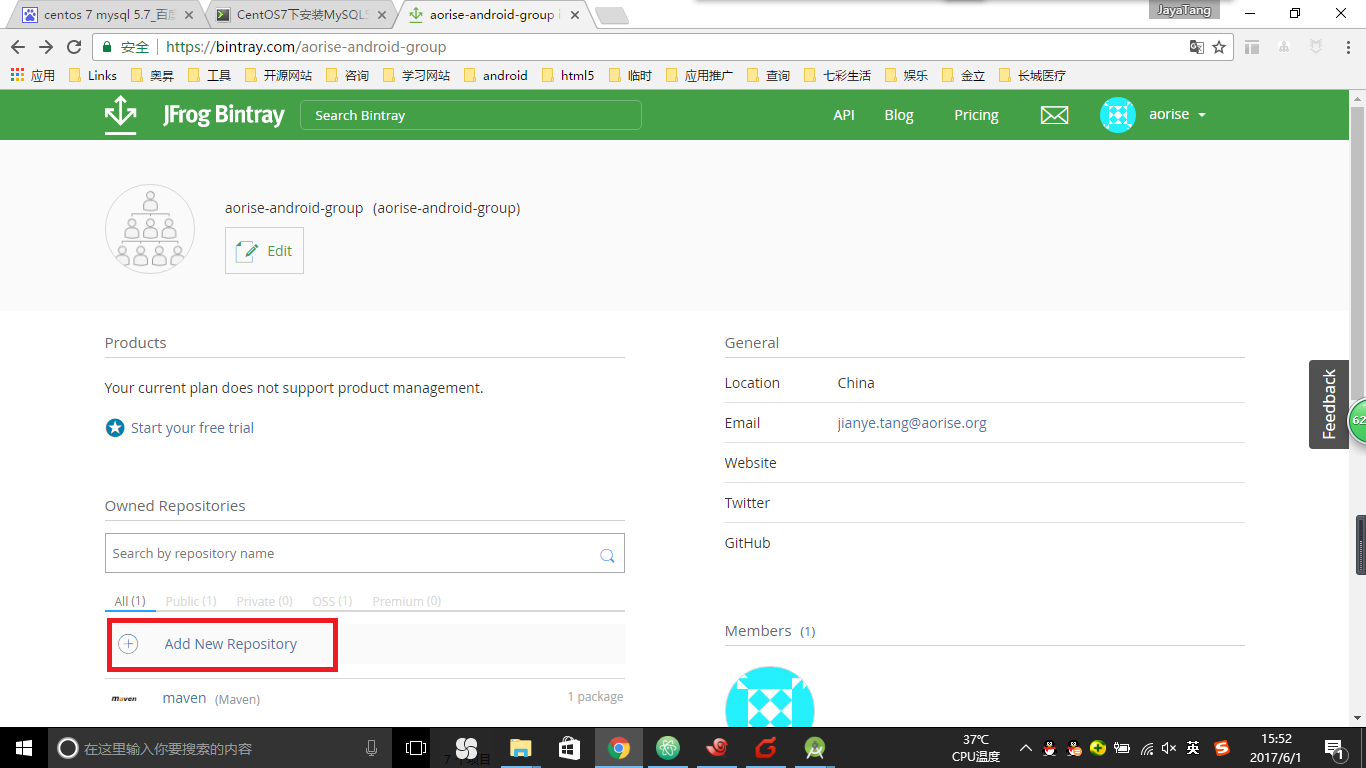Select the Private (0) filter tab
Viewport: 1366px width, 768px height.
pos(264,601)
